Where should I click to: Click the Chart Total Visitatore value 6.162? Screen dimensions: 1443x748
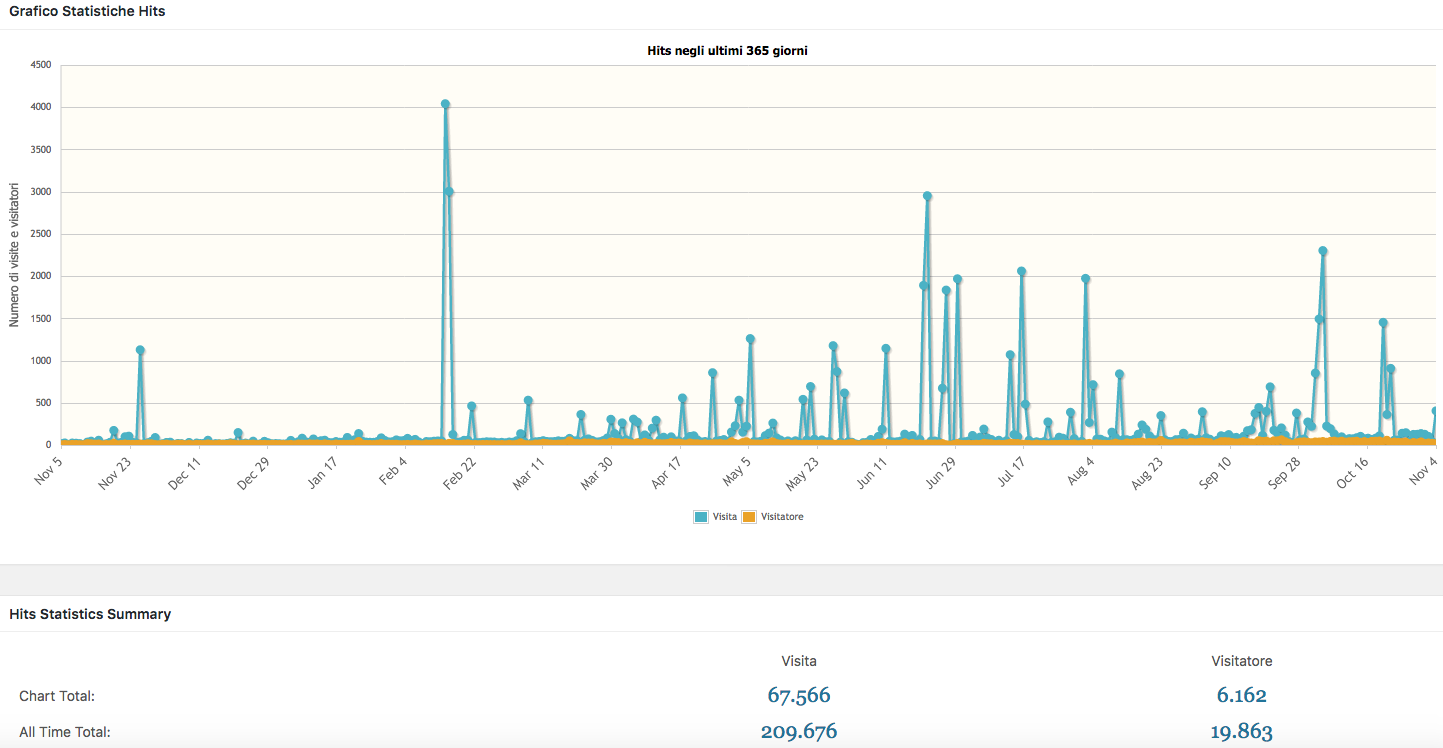pyautogui.click(x=1241, y=695)
